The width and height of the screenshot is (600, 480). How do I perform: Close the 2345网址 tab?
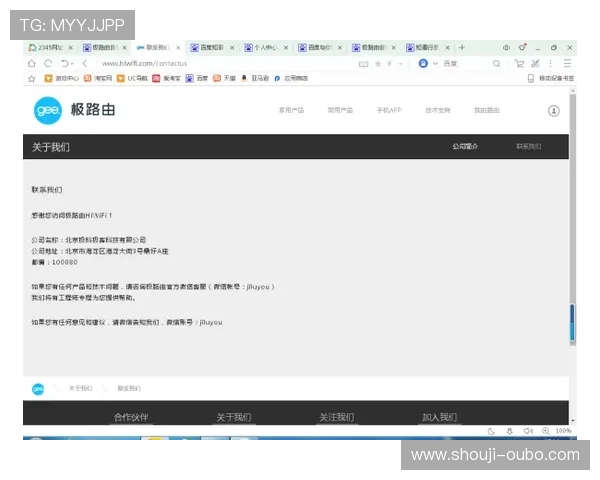click(x=70, y=48)
